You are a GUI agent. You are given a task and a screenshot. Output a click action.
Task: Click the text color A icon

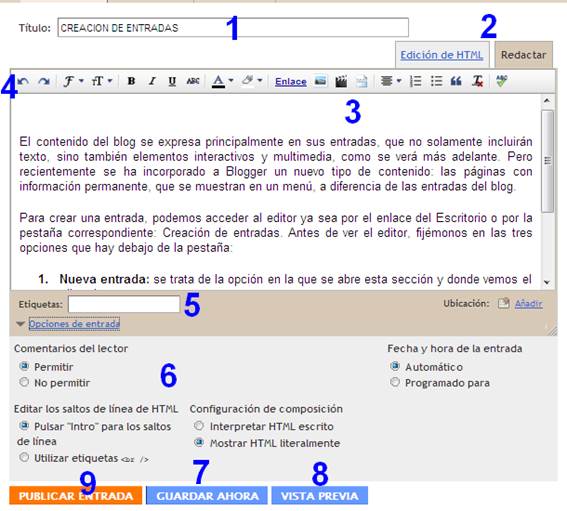(x=218, y=81)
